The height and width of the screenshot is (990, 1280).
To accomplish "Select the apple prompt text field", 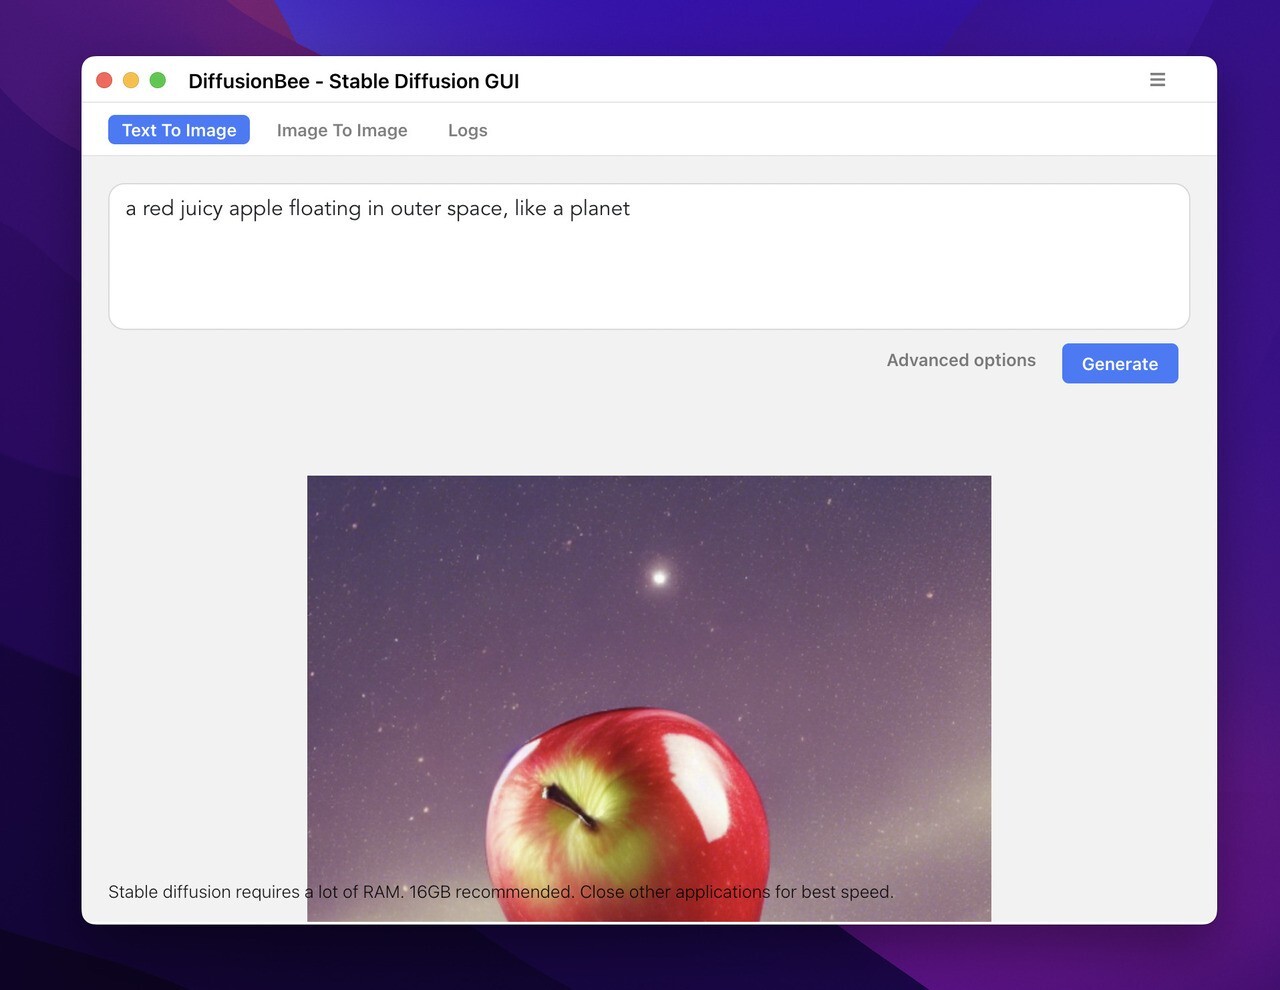I will (648, 255).
